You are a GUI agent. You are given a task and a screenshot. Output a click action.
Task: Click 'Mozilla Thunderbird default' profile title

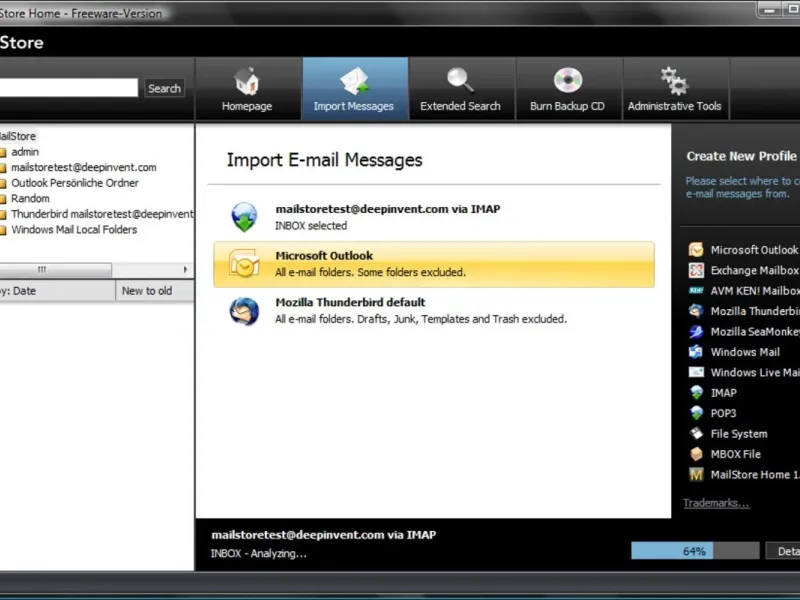[x=350, y=302]
